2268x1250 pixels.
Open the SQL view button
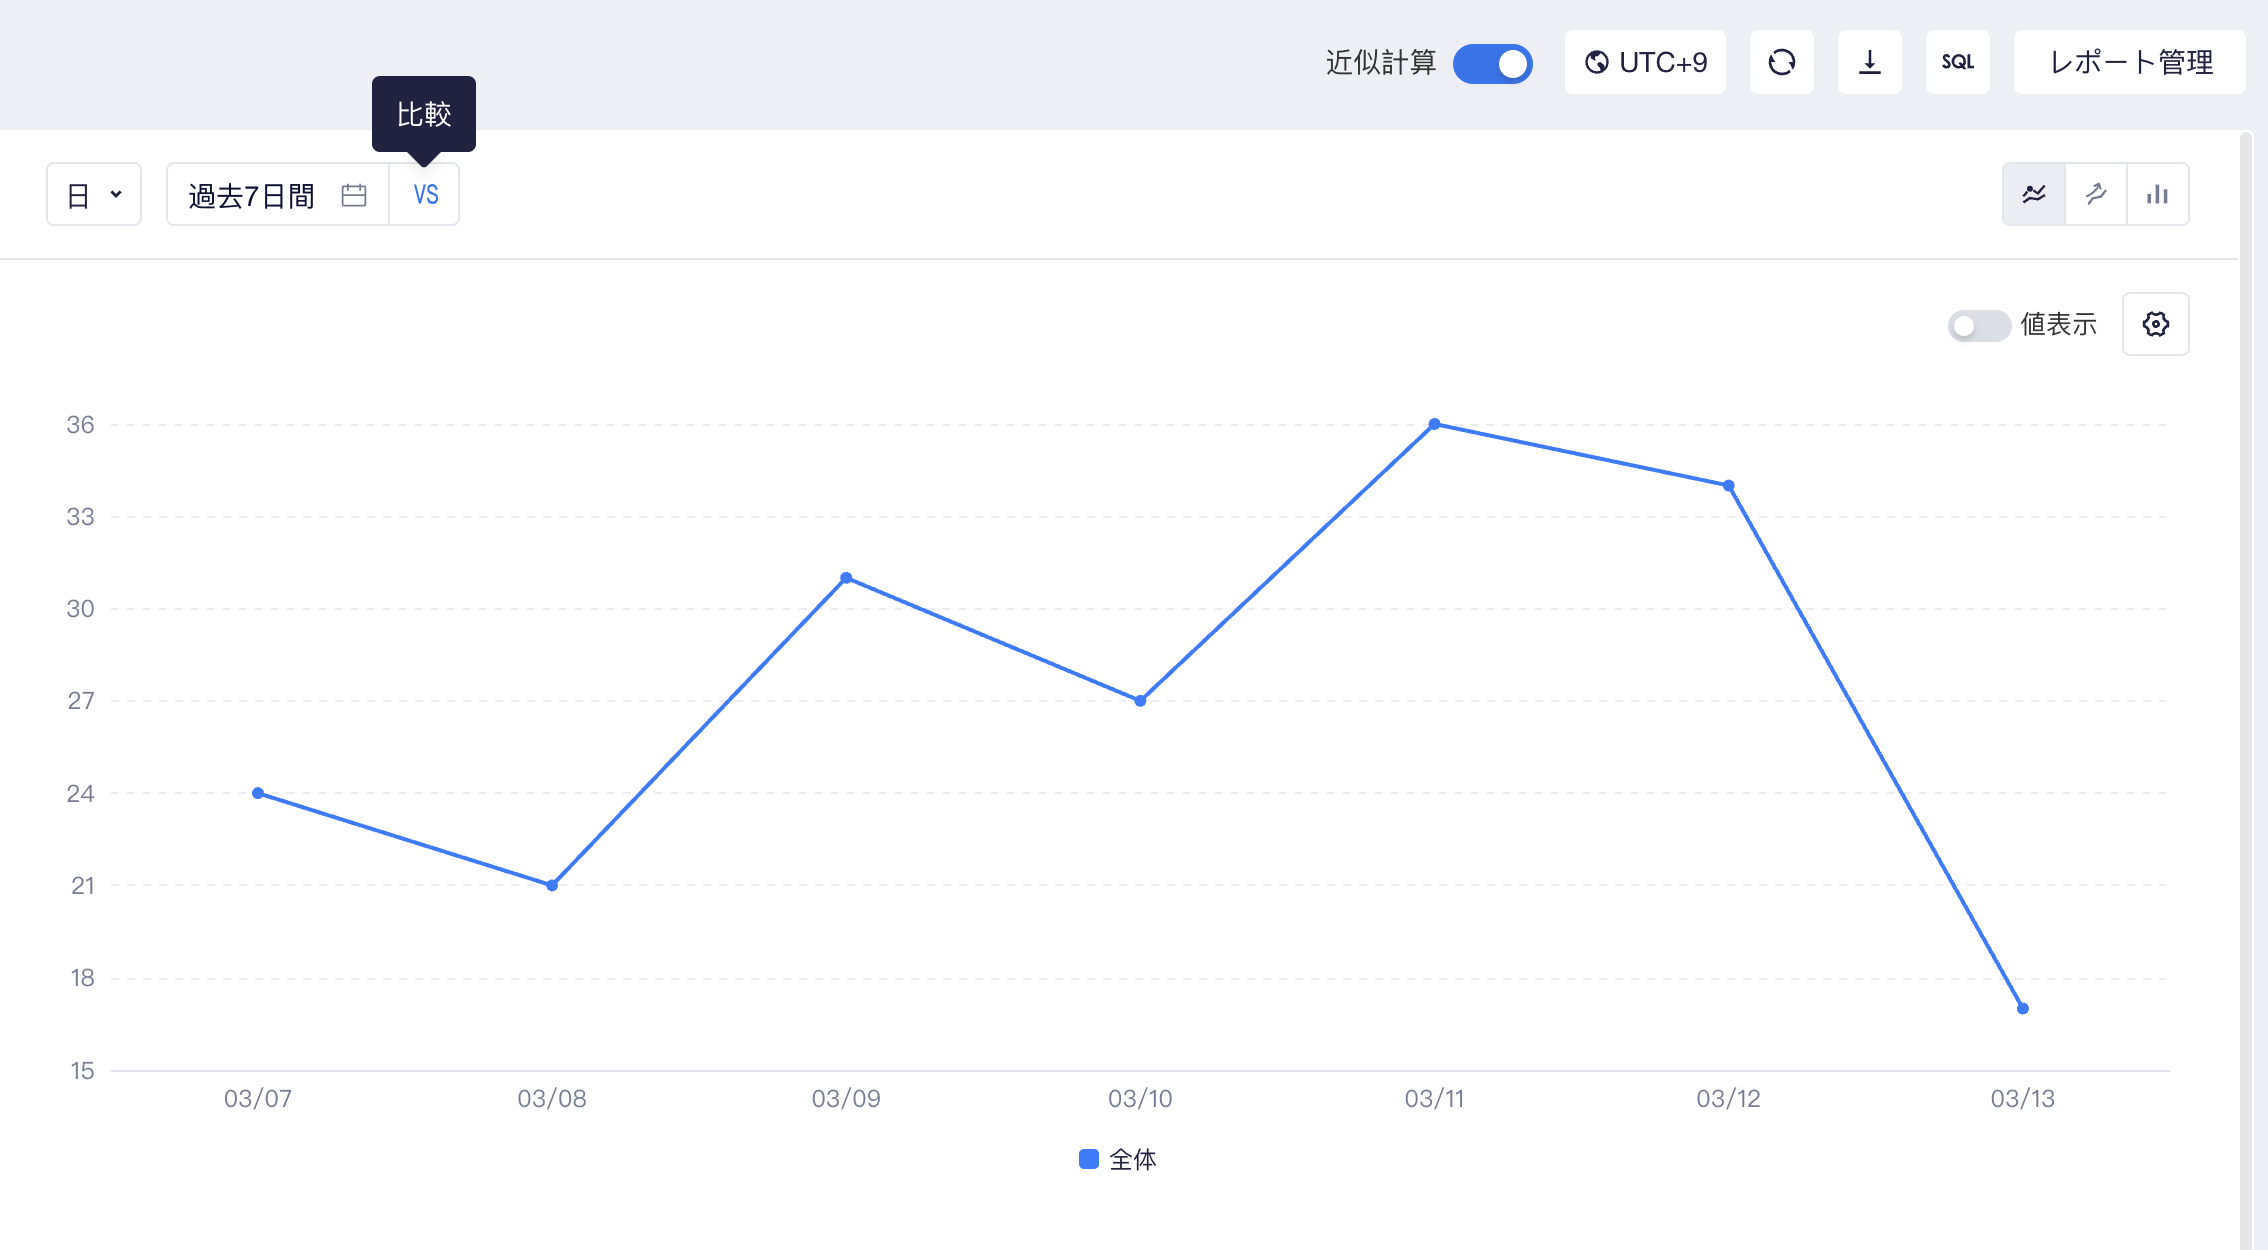[1958, 63]
